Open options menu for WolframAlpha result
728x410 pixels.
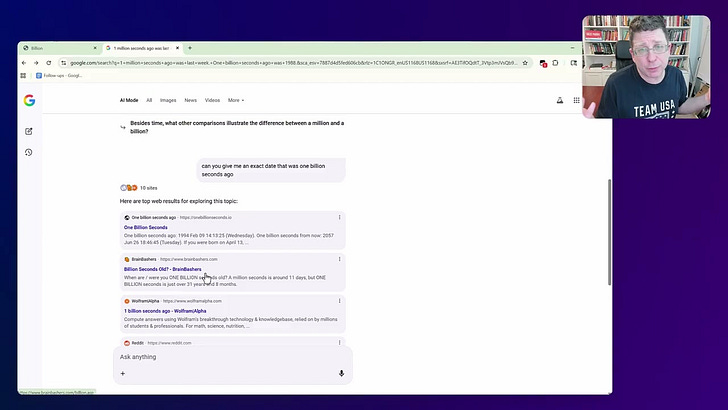click(339, 301)
